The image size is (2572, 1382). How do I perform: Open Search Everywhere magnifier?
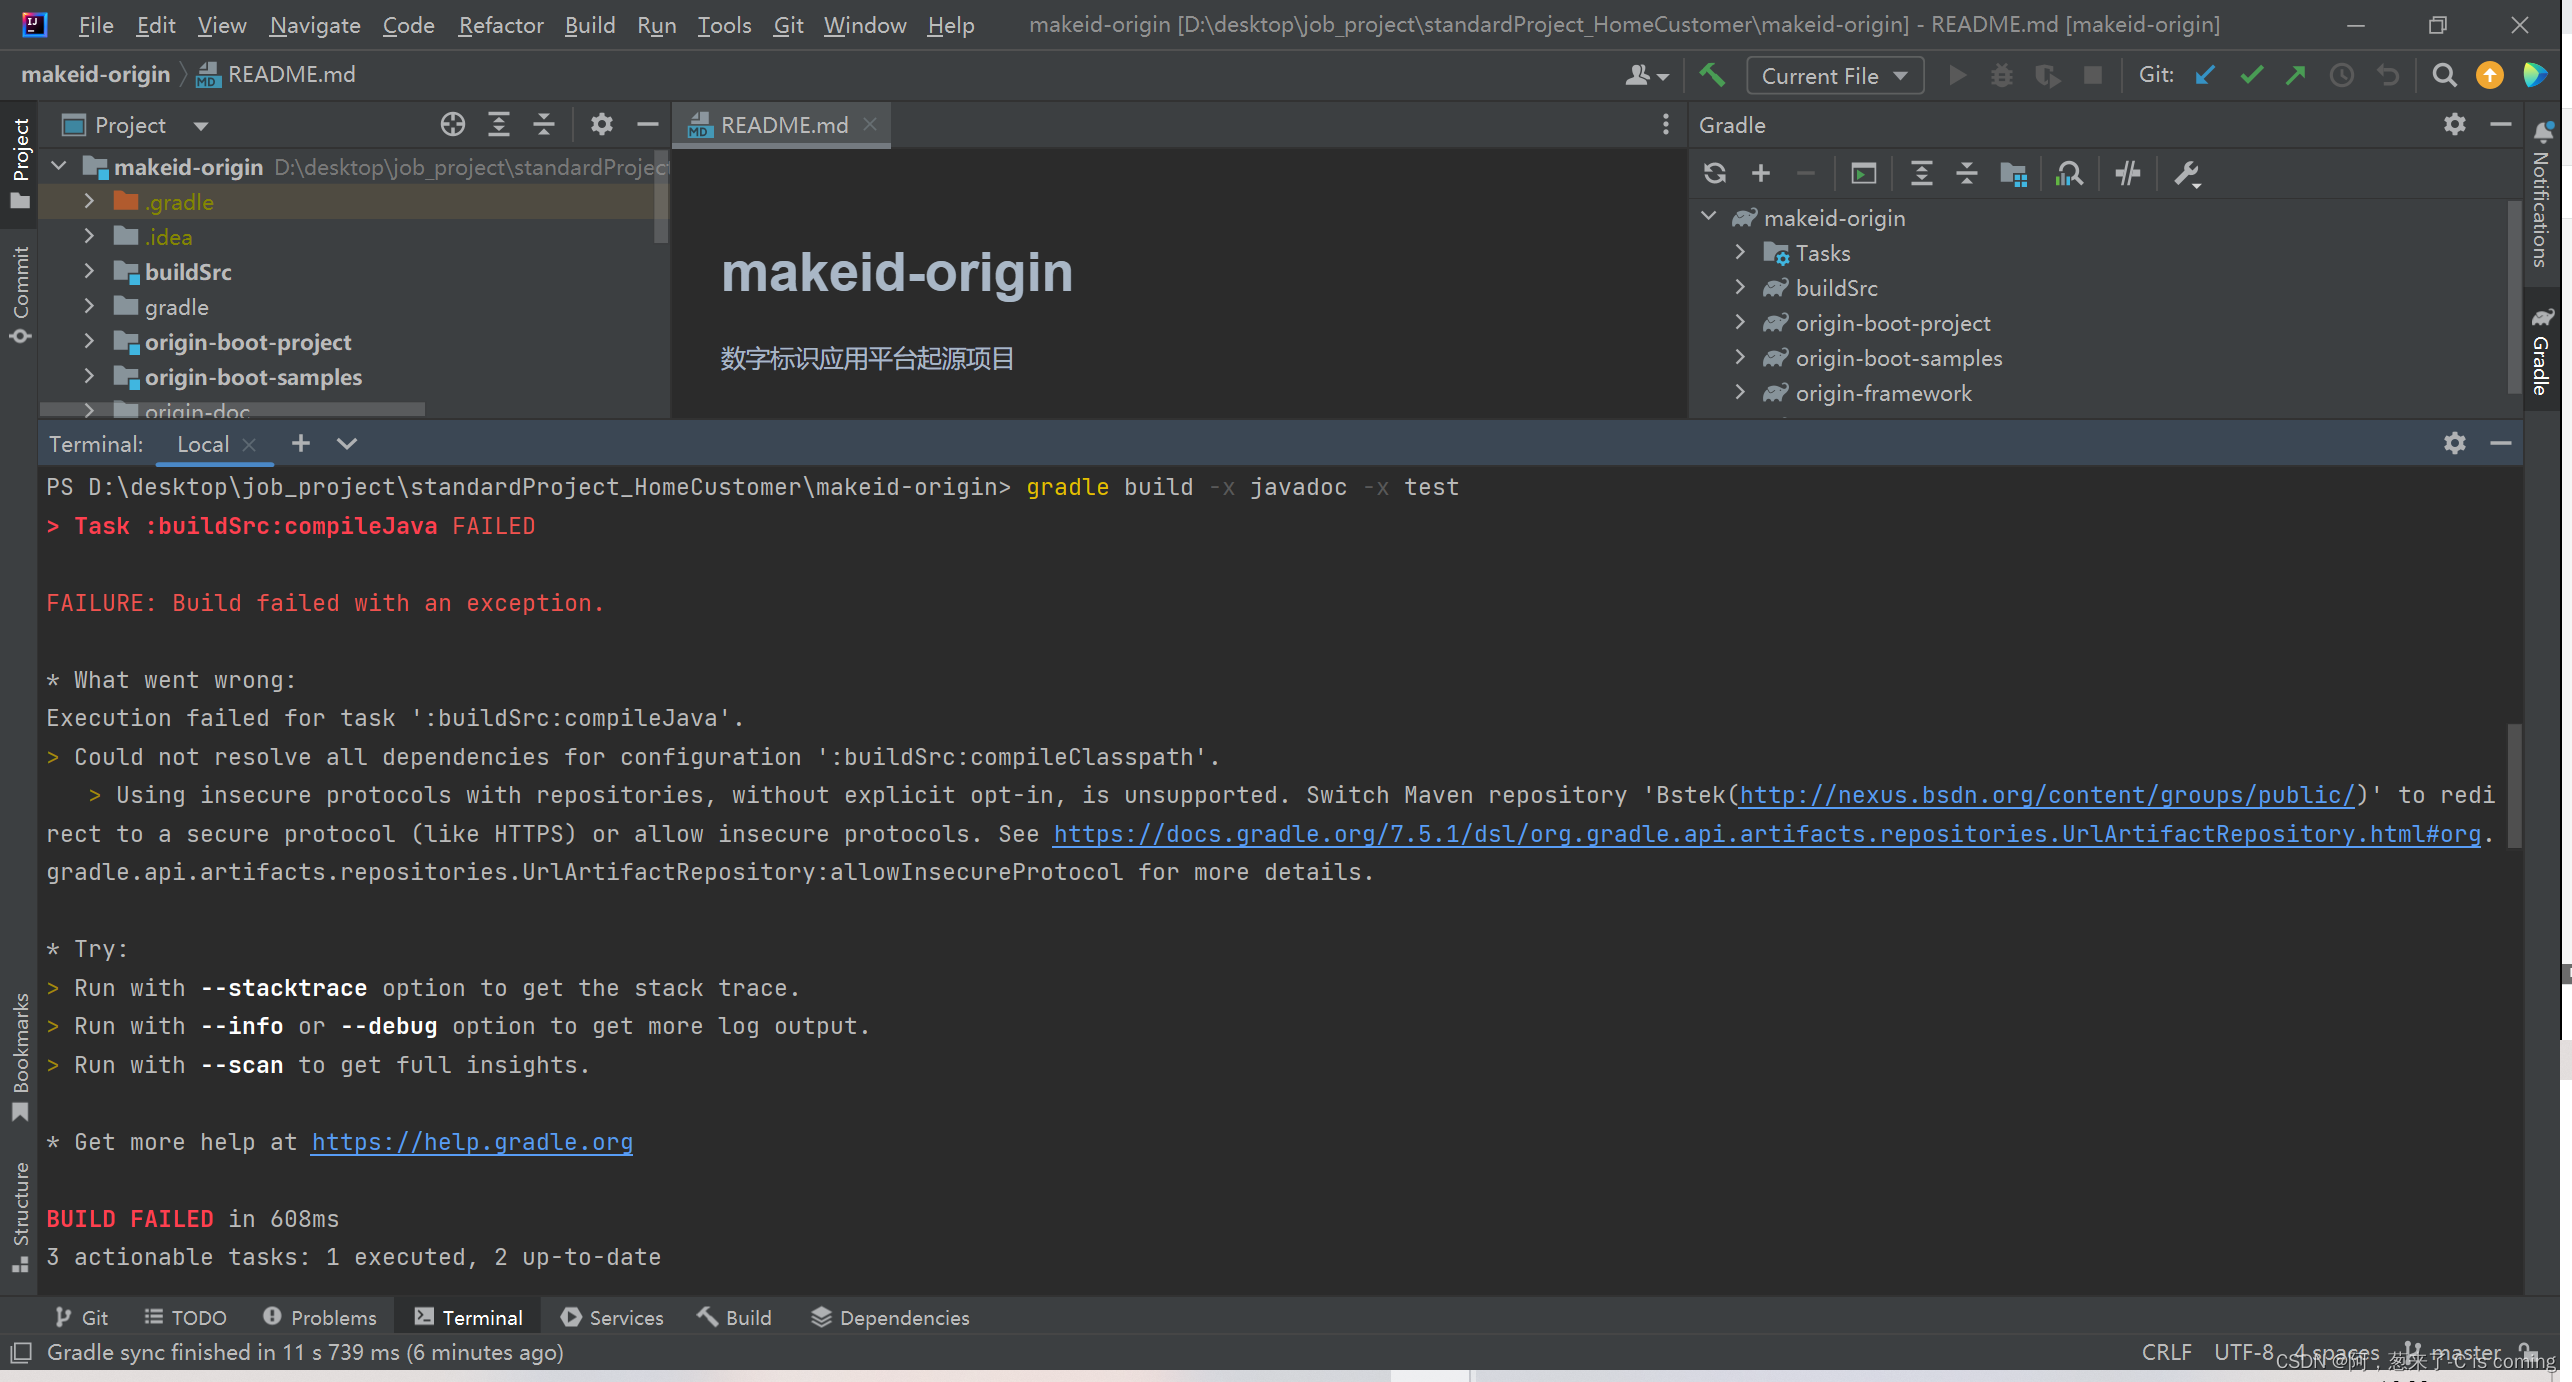point(2444,75)
